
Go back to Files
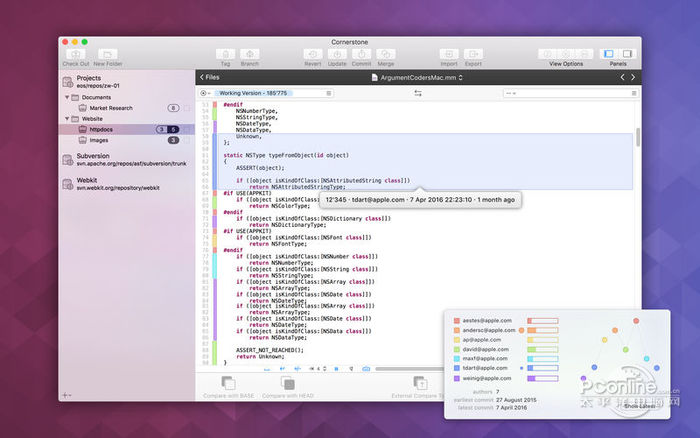(210, 76)
